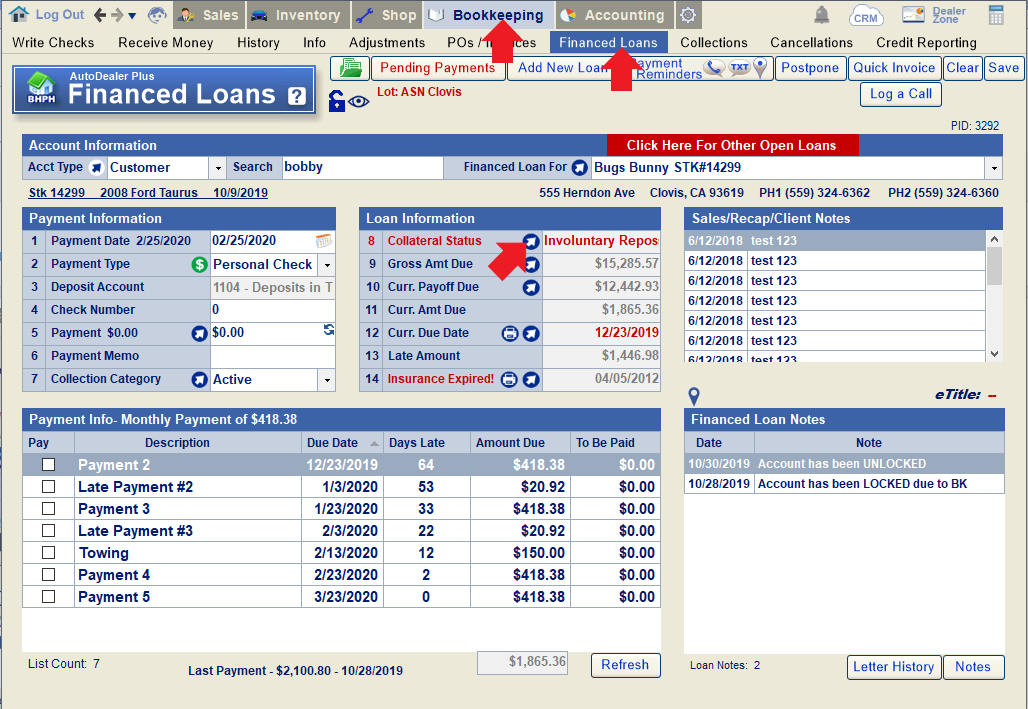Click the Insurance Expired arrow icon
Viewport: 1028px width, 709px height.
coord(531,380)
